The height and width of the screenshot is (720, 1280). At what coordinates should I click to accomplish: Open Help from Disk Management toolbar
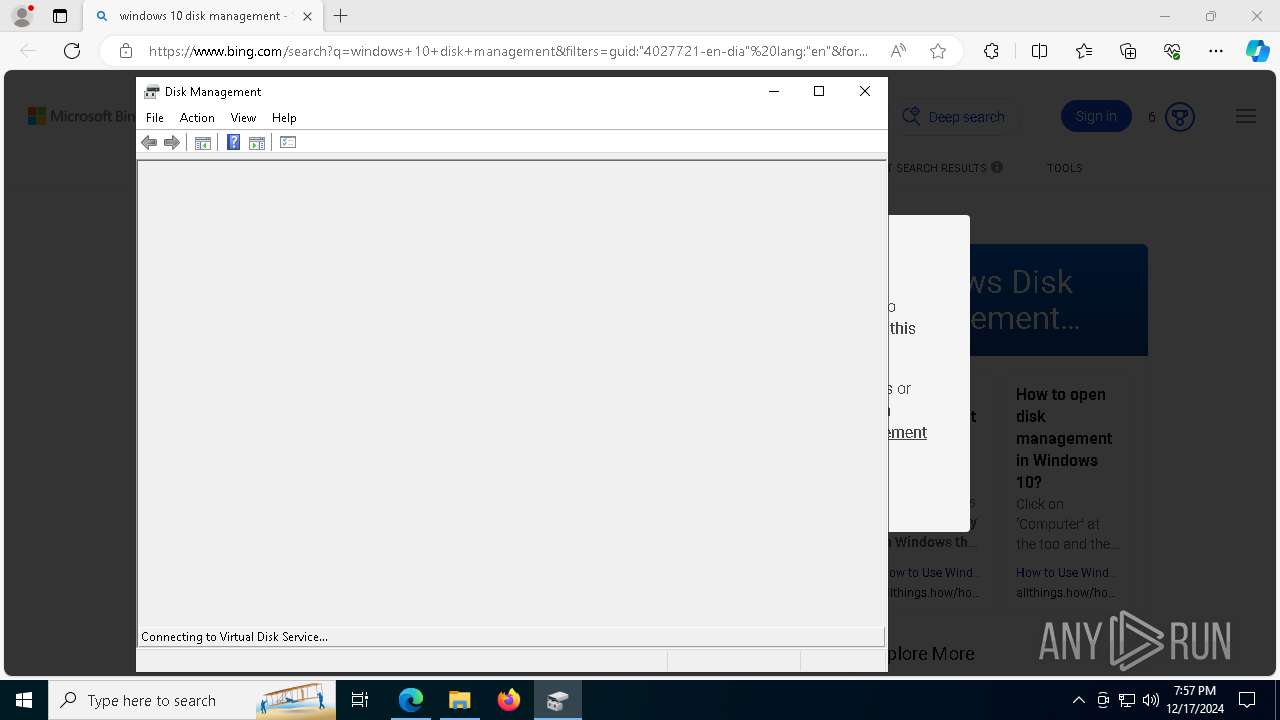[233, 143]
